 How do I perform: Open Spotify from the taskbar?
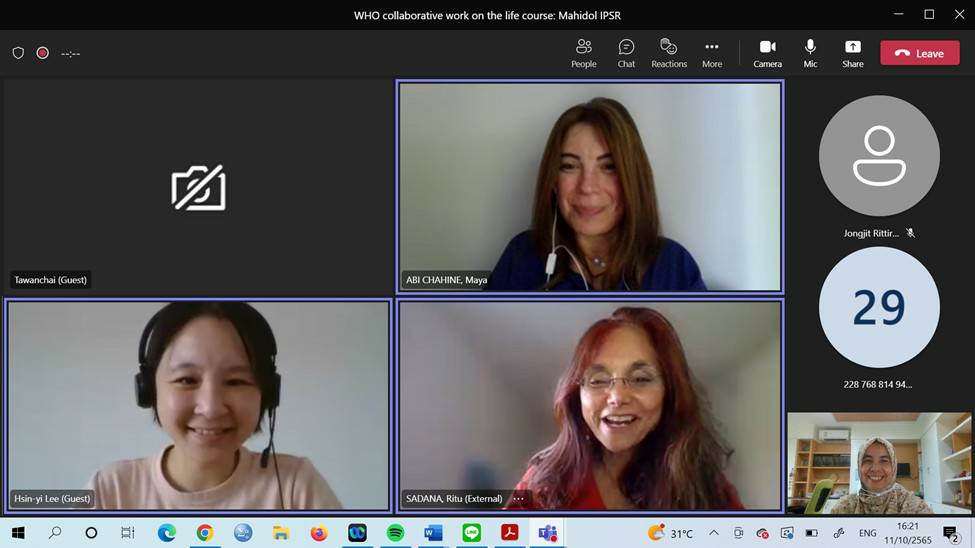[395, 533]
